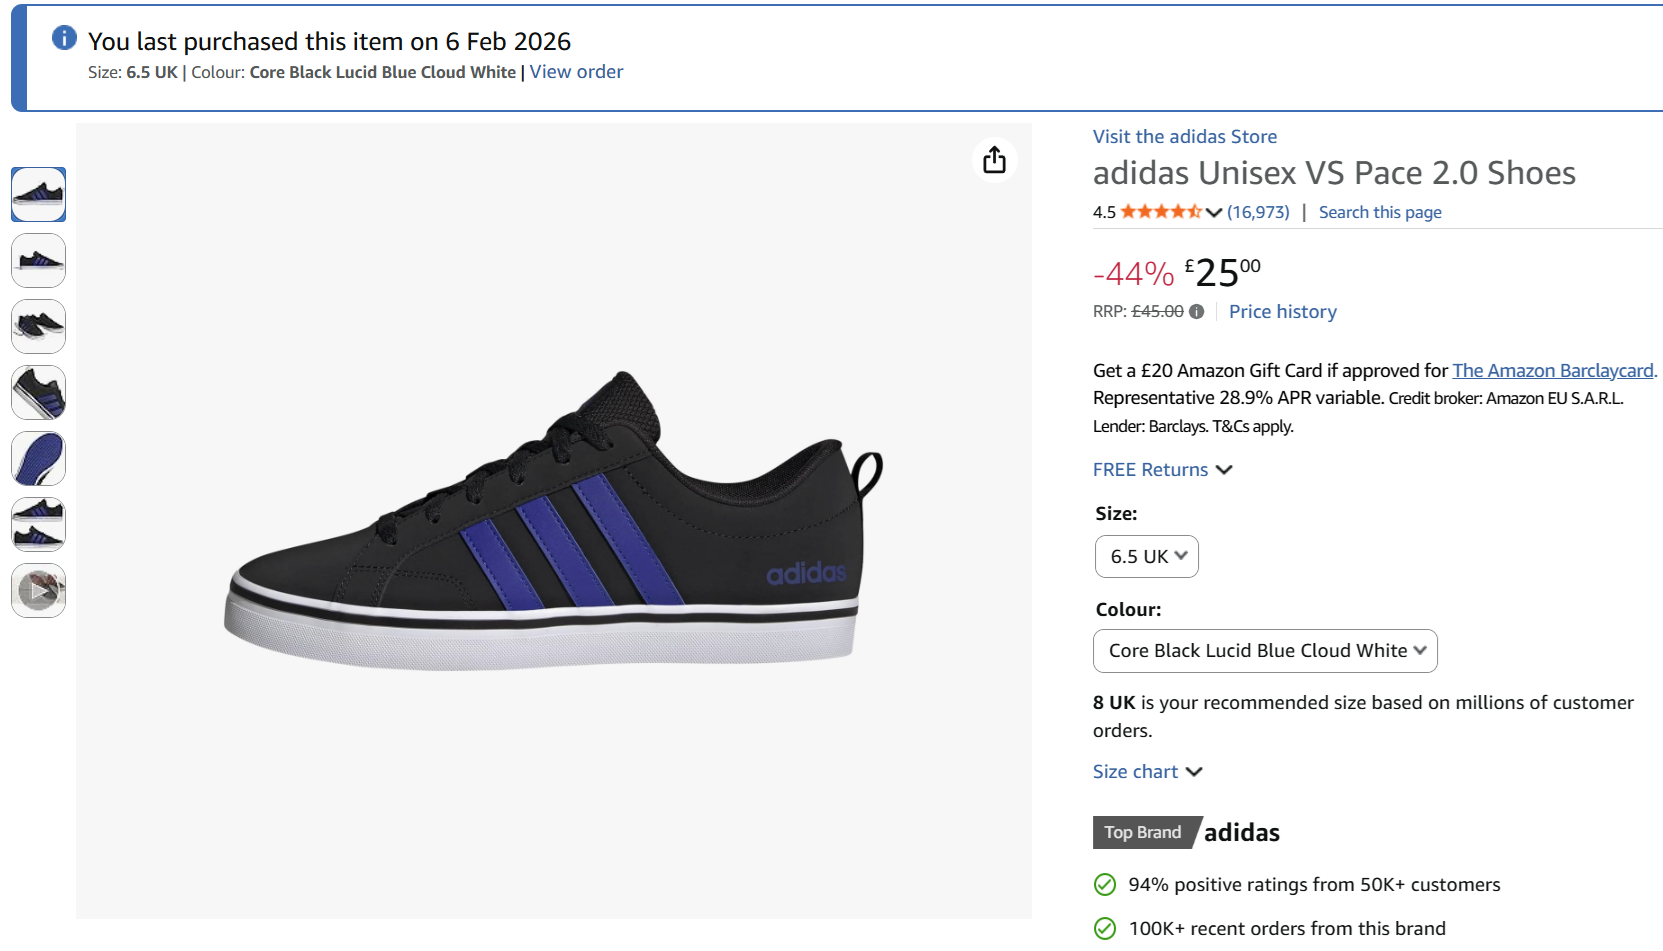Click the 94% positive ratings text
The image size is (1663, 951).
coord(1314,885)
